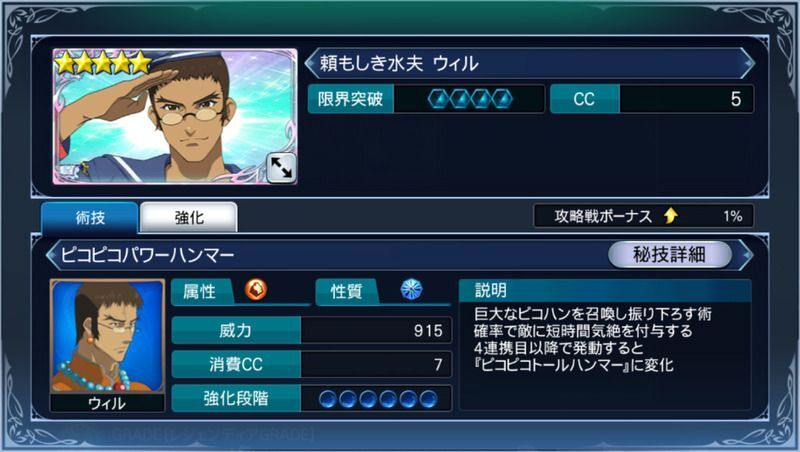The width and height of the screenshot is (800, 452).
Task: Click the right arrow beside card name
Action: 747,63
